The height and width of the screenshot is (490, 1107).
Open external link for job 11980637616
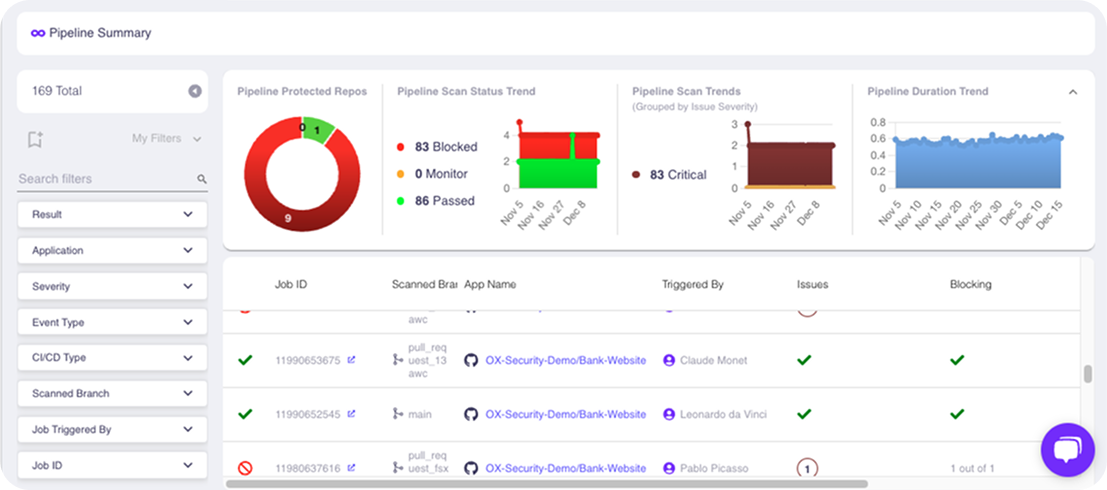[352, 467]
